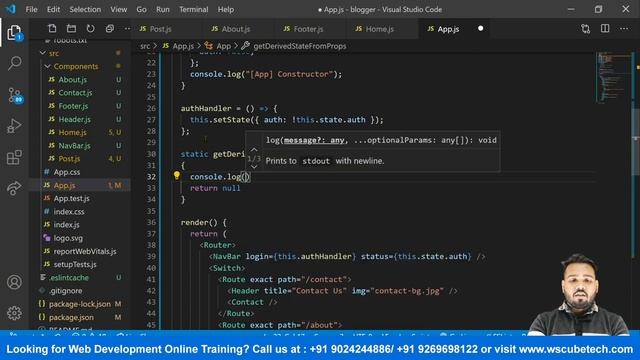The height and width of the screenshot is (360, 640).
Task: Click App class breadcrumb segment
Action: 218,46
